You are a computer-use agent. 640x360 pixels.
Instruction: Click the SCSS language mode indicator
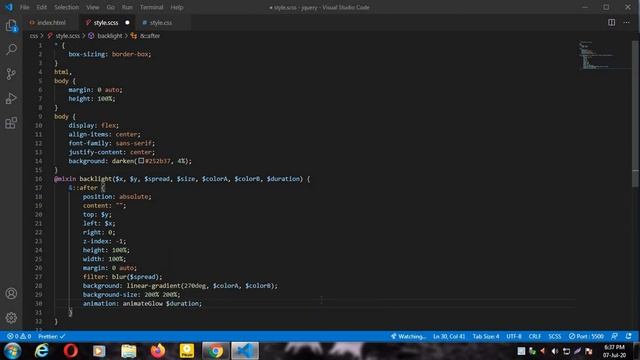(555, 336)
